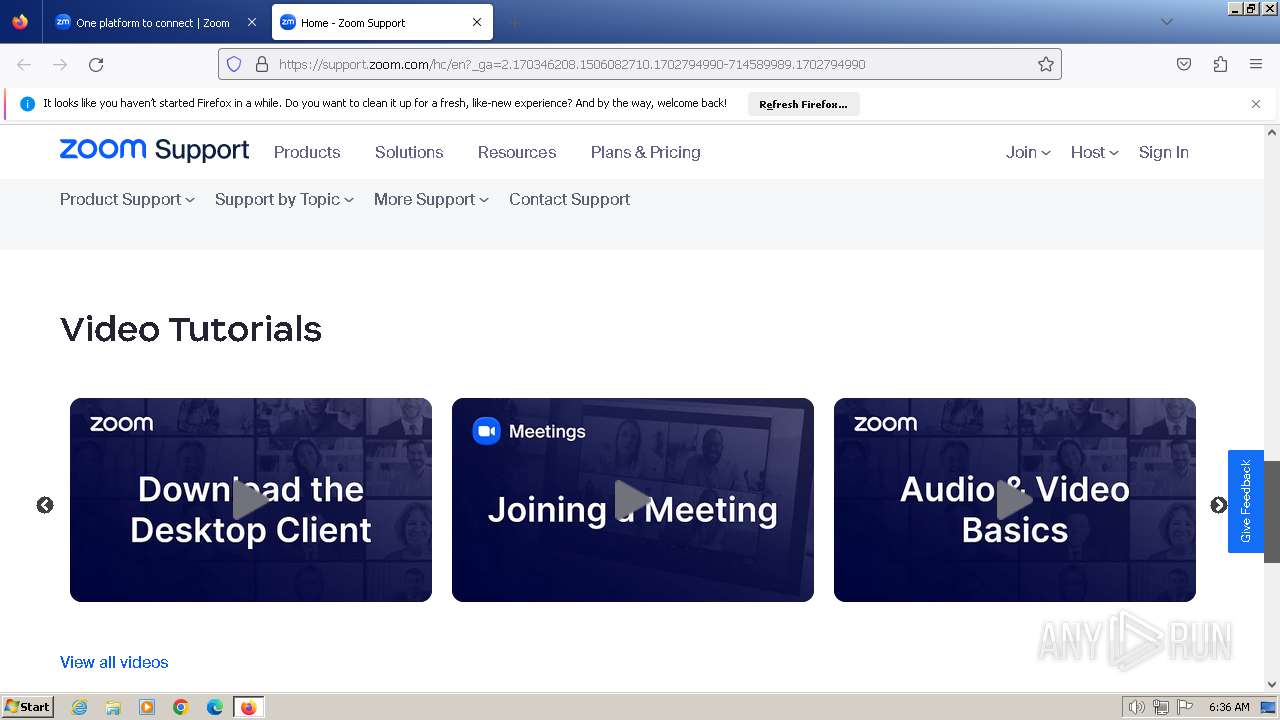The width and height of the screenshot is (1280, 720).
Task: Select the Home - Zoom Support tab
Action: [381, 22]
